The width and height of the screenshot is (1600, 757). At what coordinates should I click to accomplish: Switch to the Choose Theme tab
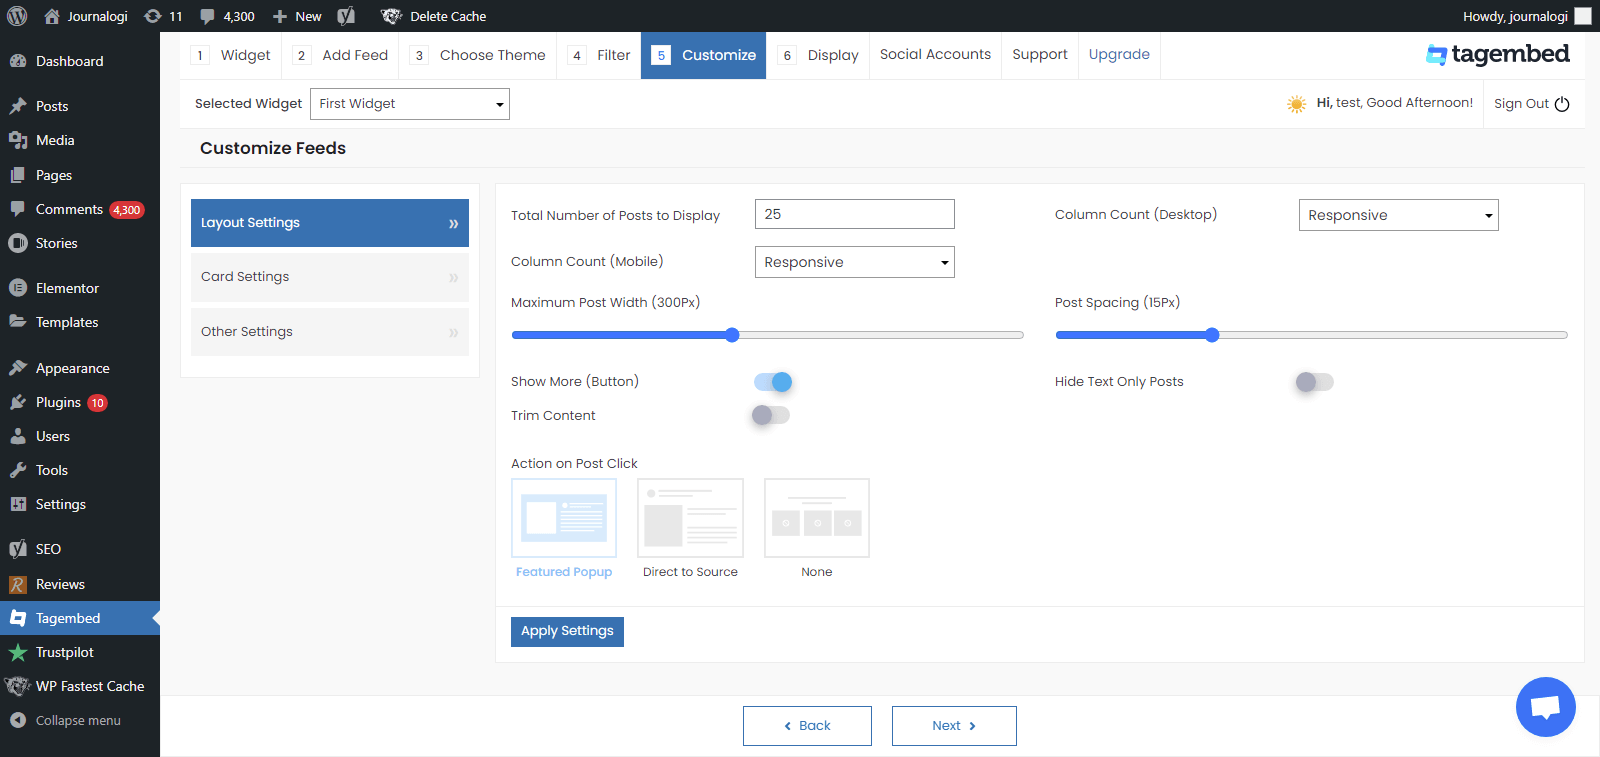478,55
